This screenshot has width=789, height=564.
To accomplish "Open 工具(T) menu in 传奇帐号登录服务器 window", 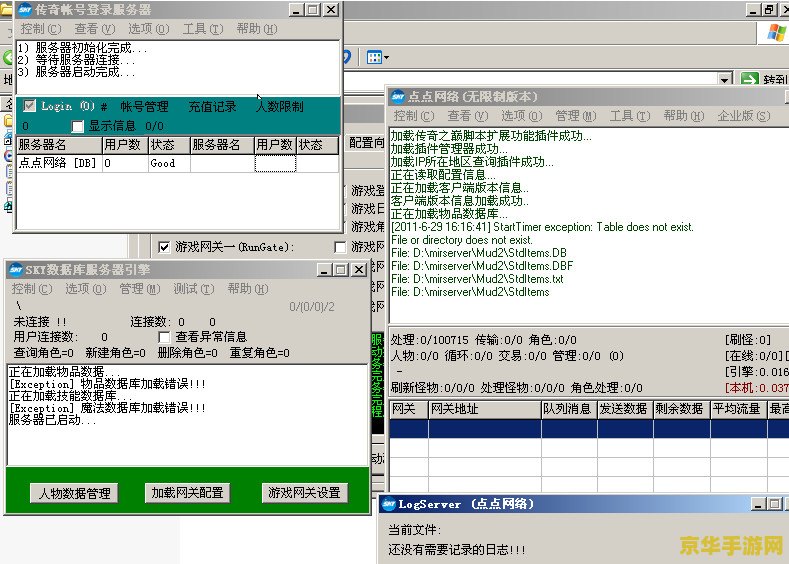I will click(203, 29).
